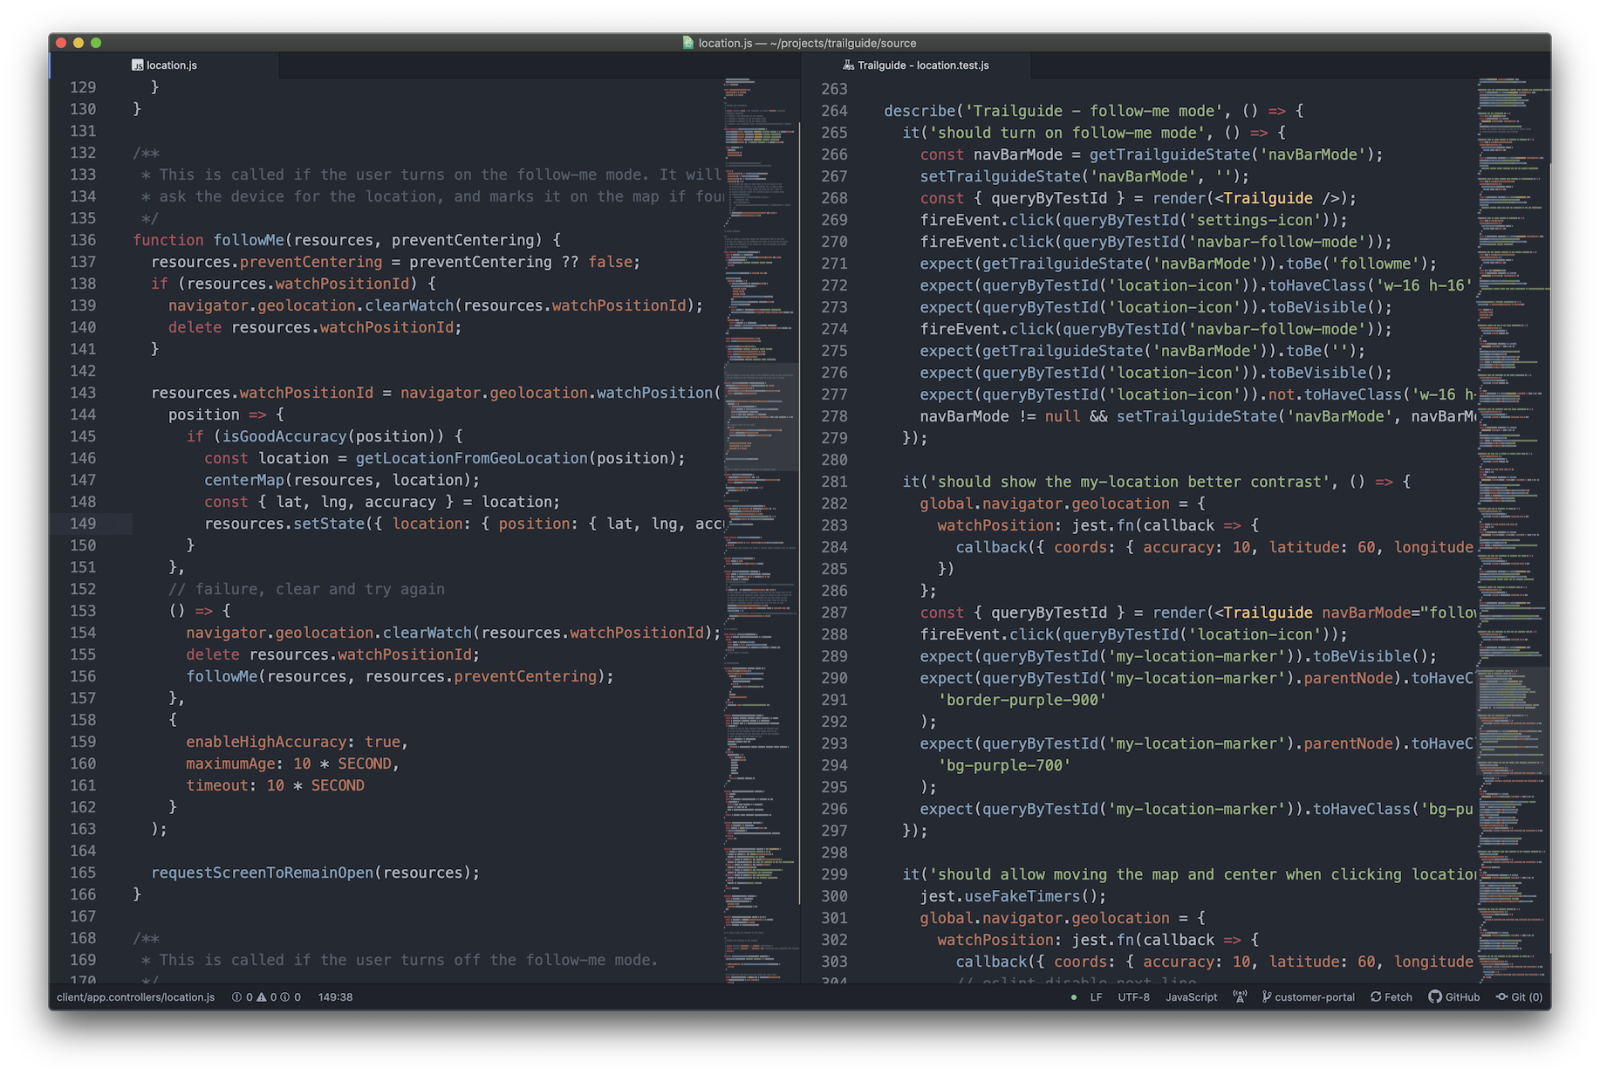
Task: Click the file path client/app.controllers/location.js in status bar
Action: 136,997
